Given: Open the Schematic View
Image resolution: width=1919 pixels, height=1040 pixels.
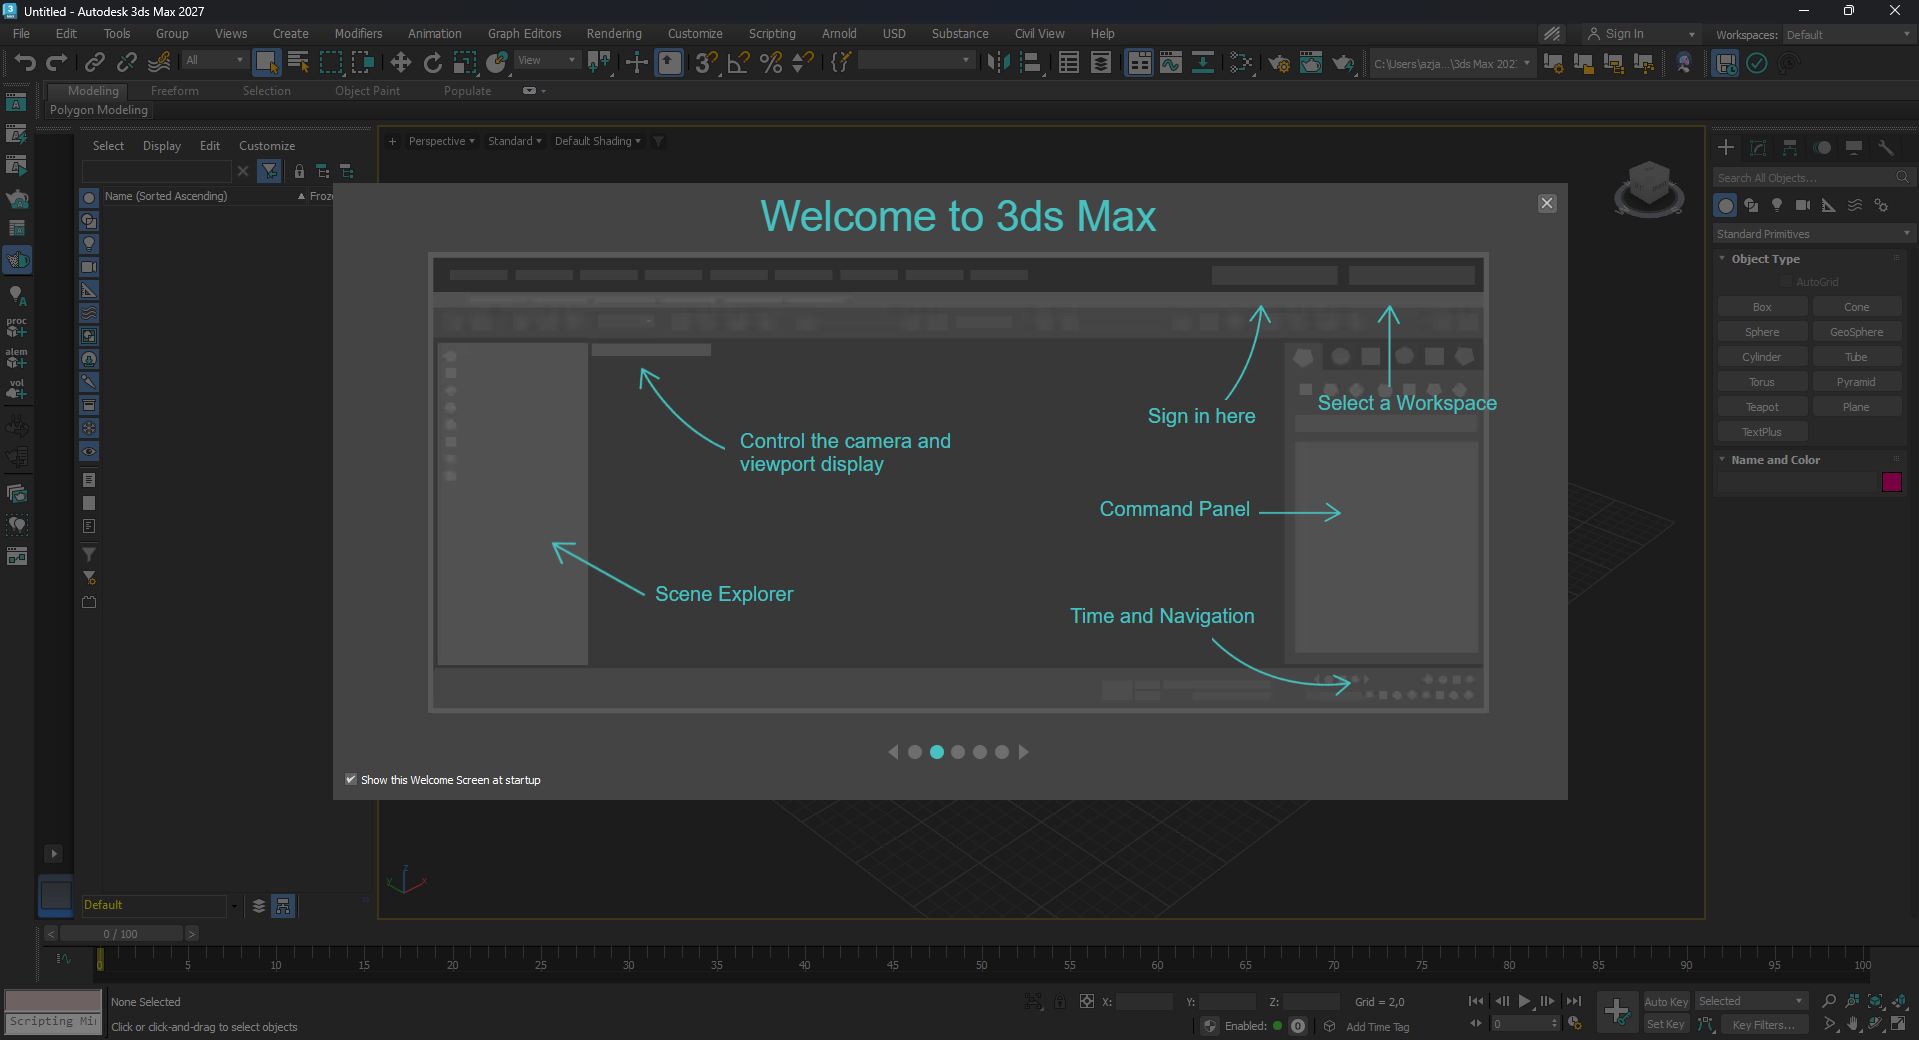Looking at the screenshot, I should [1203, 63].
